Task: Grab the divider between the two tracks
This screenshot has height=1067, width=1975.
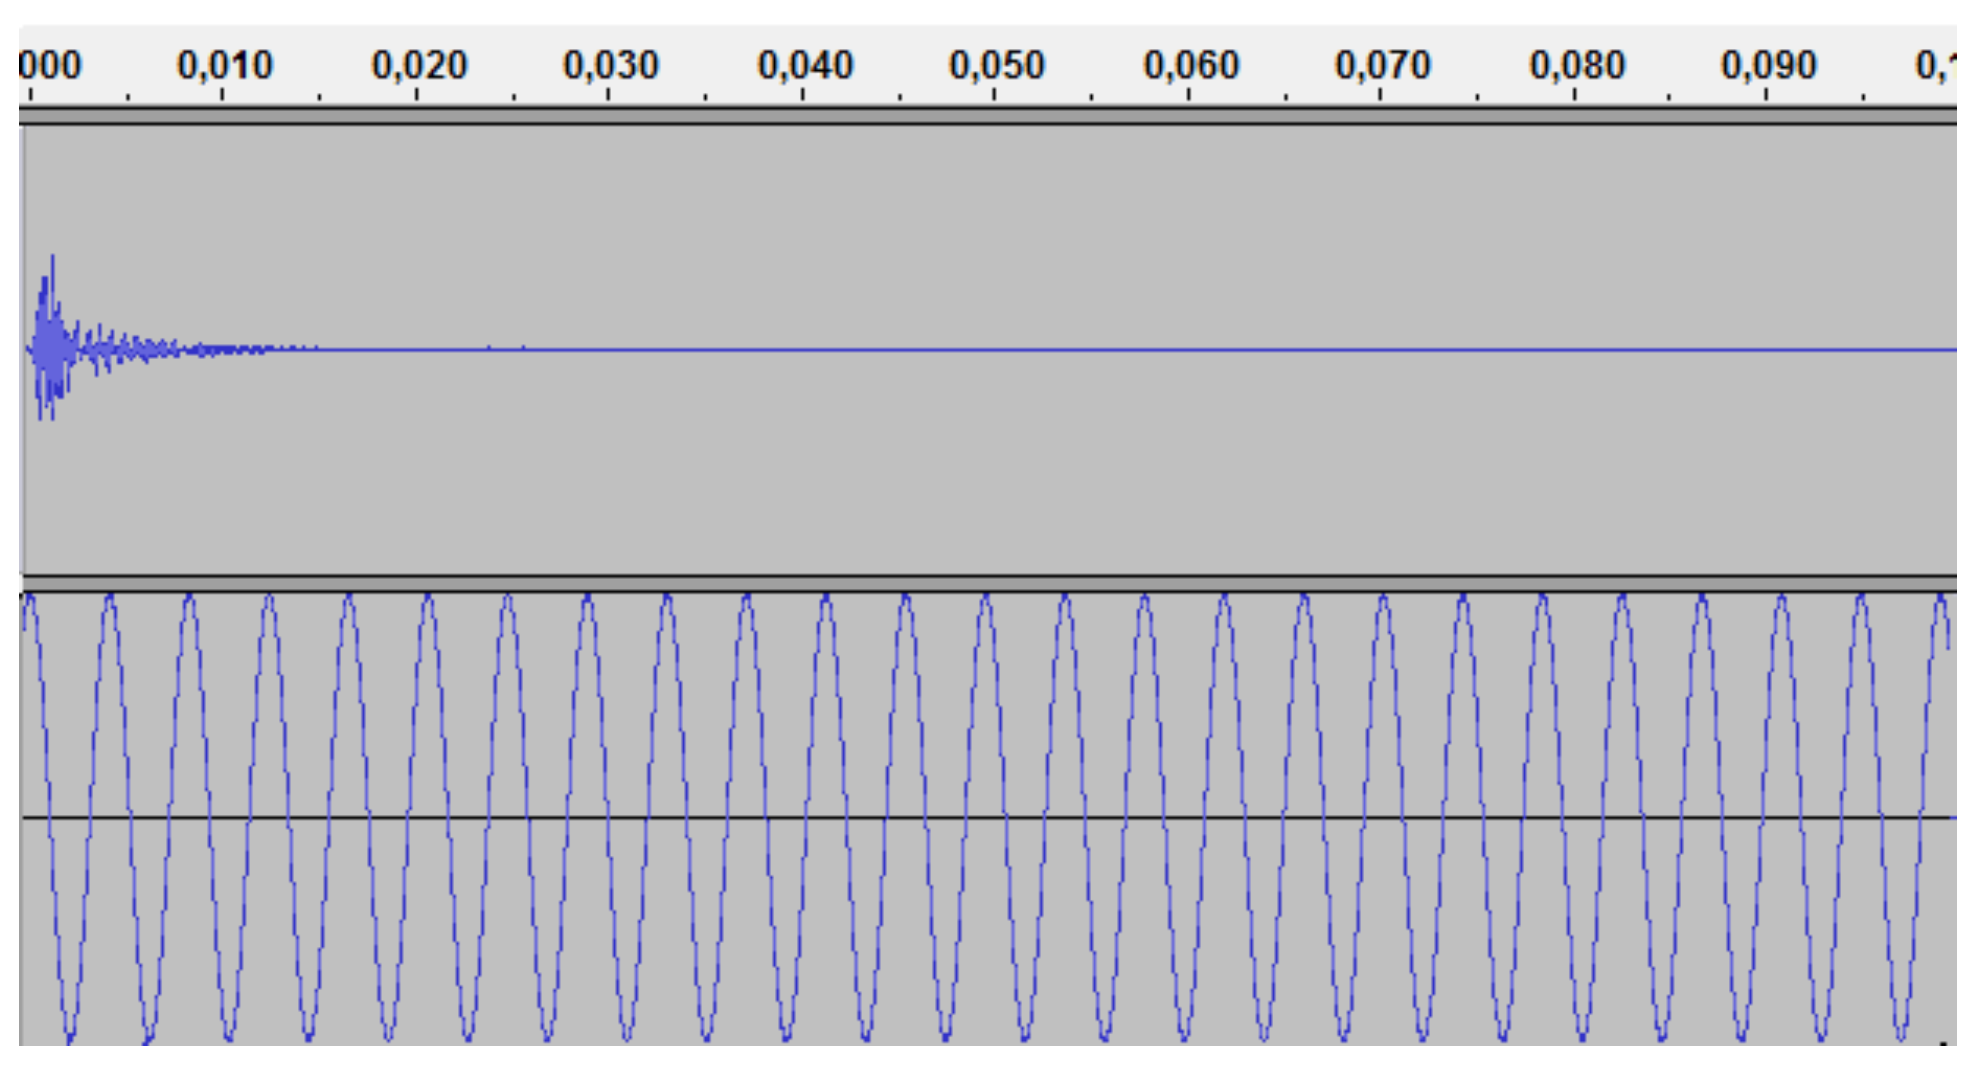Action: coord(988,583)
